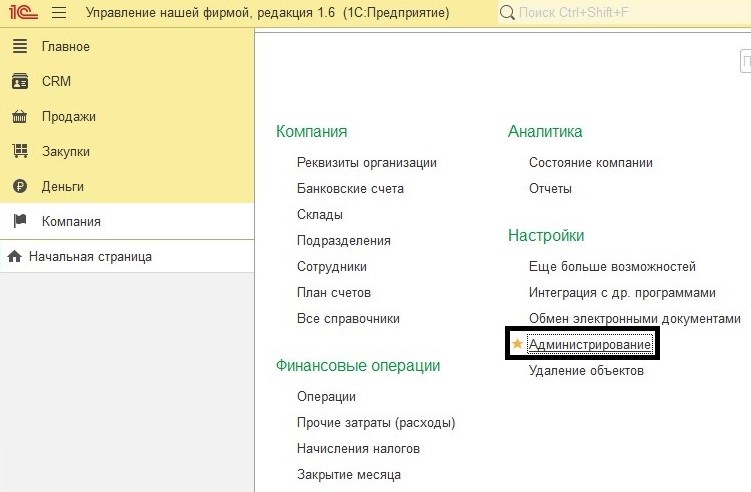Open Банковские счета list
Viewport: 751px width, 492px height.
click(350, 189)
